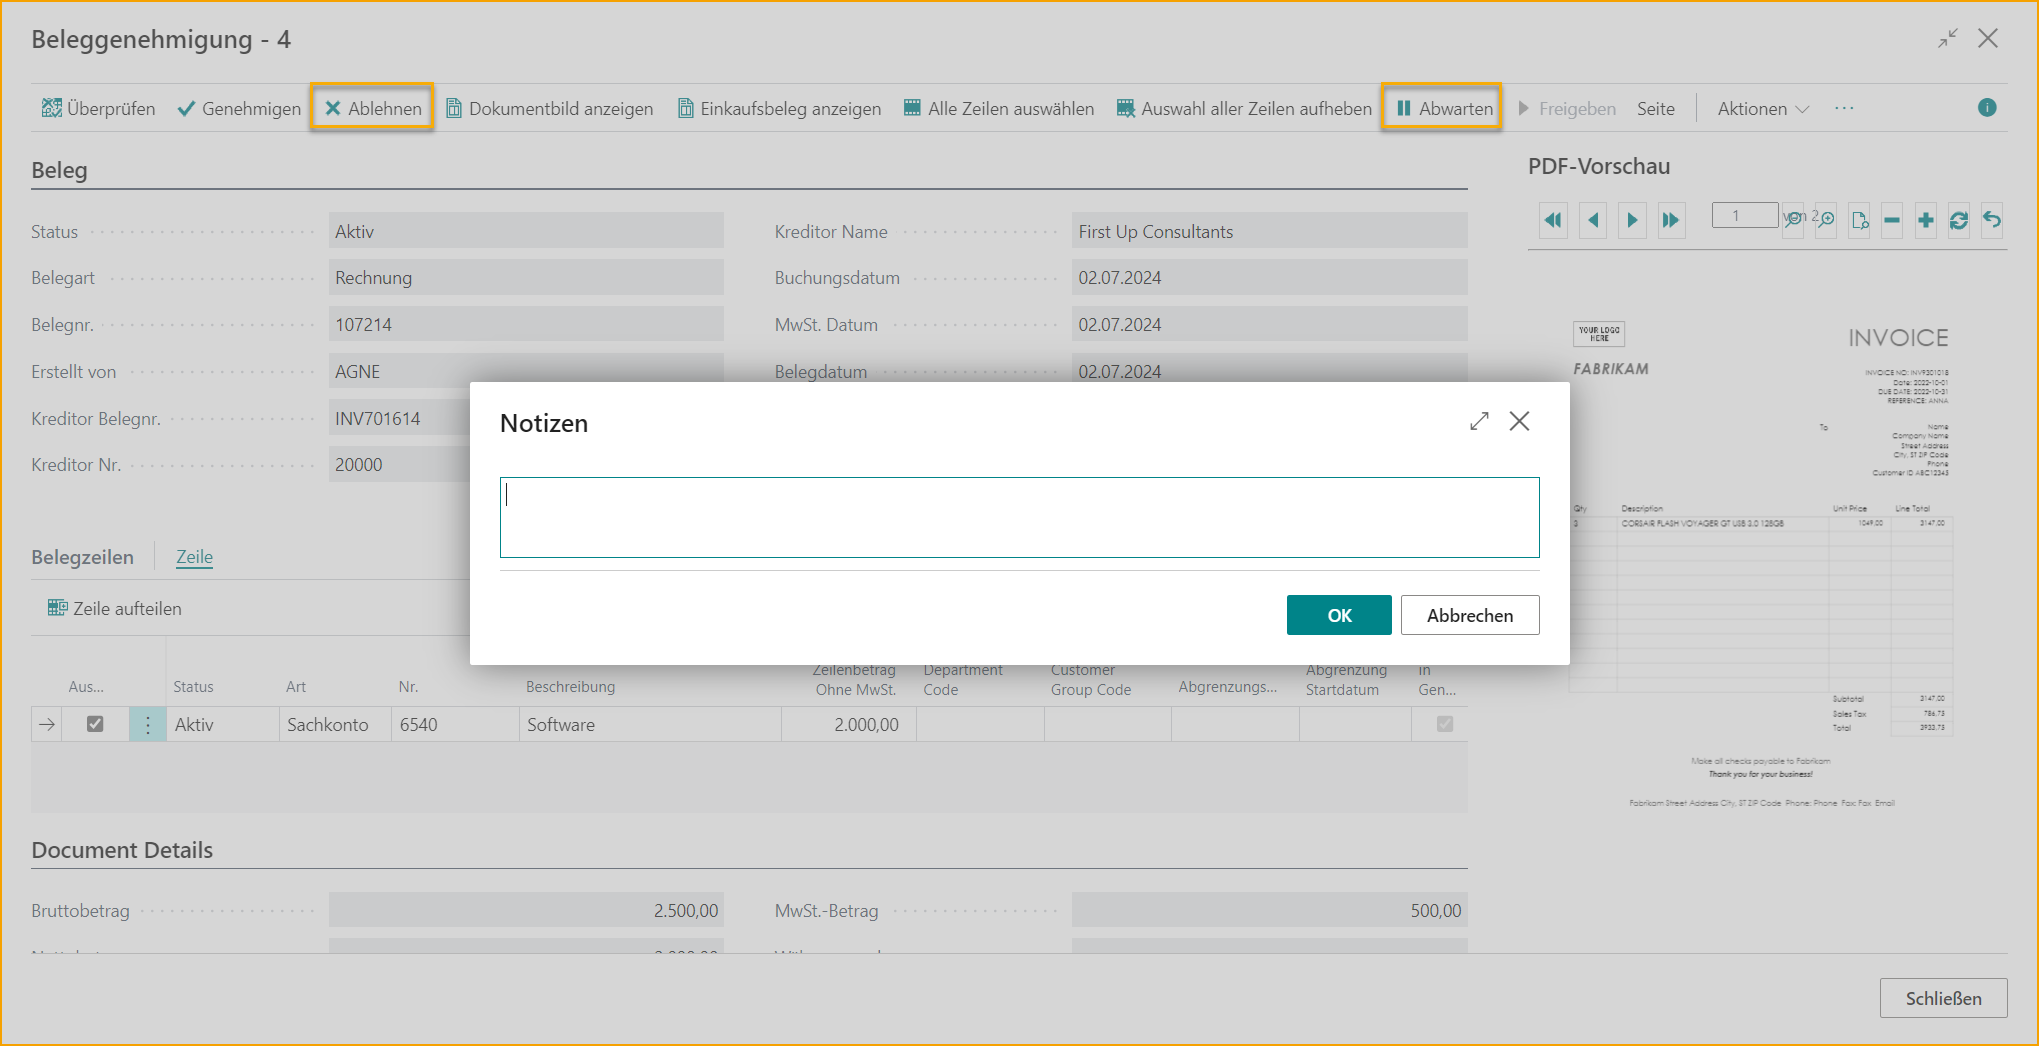Click the info icon in the action bar
2039x1046 pixels.
point(1987,108)
